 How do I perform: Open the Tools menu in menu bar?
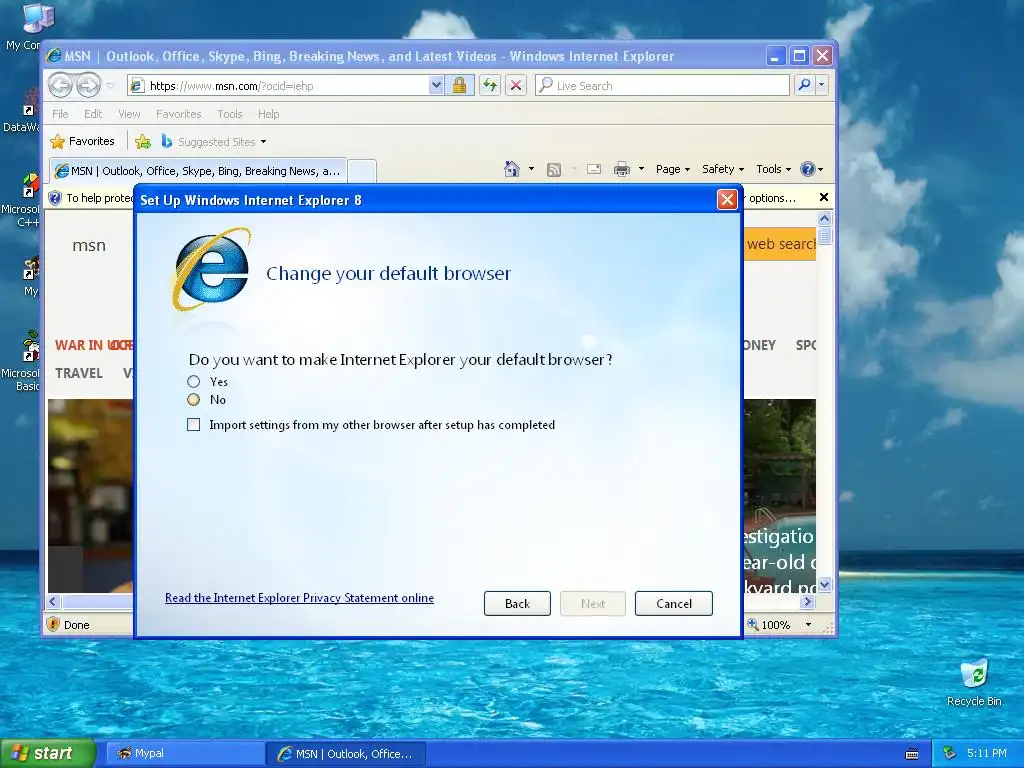[229, 114]
